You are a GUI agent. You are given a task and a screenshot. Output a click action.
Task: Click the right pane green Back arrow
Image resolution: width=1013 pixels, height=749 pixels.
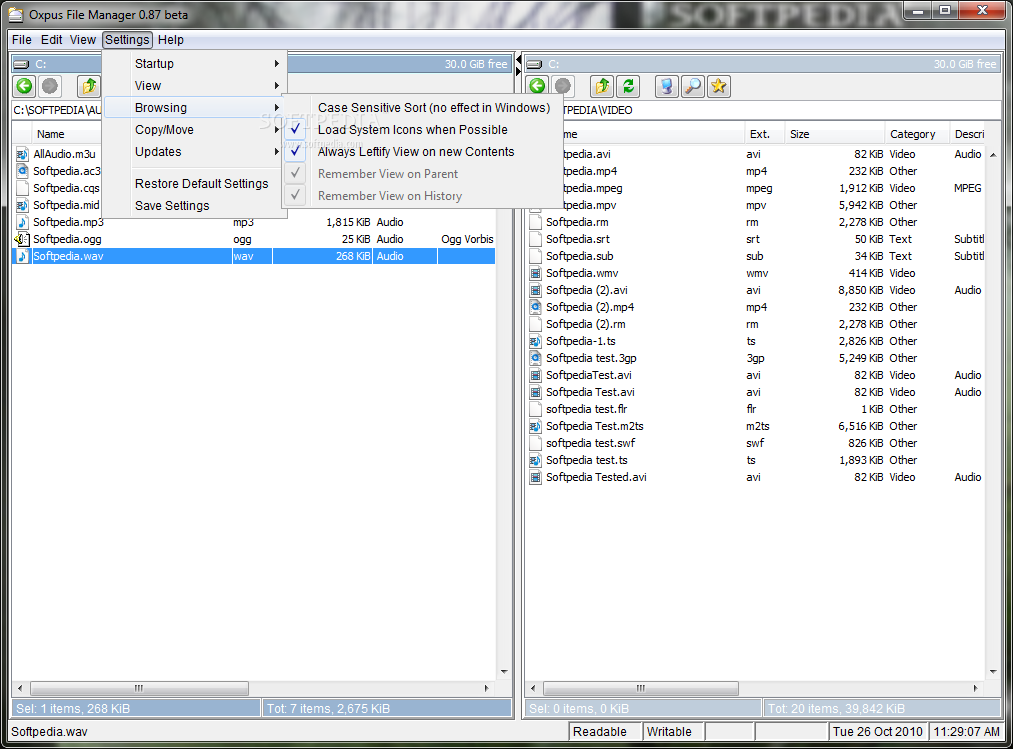(538, 86)
